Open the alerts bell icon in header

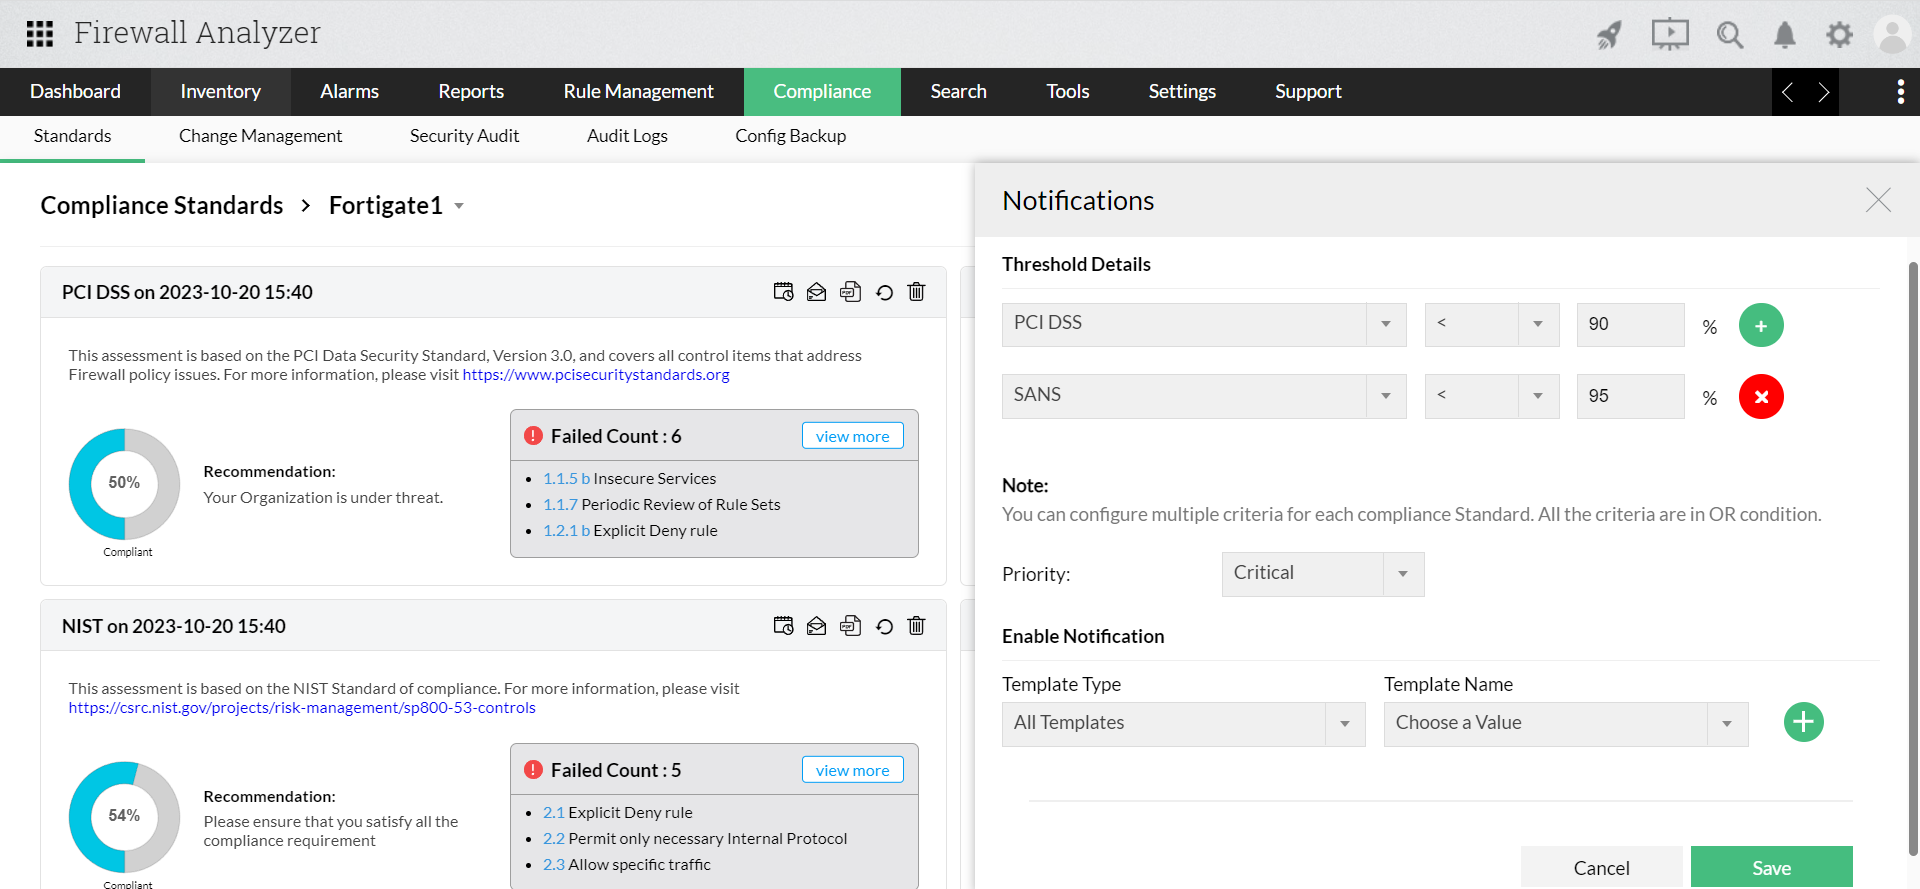pos(1784,35)
